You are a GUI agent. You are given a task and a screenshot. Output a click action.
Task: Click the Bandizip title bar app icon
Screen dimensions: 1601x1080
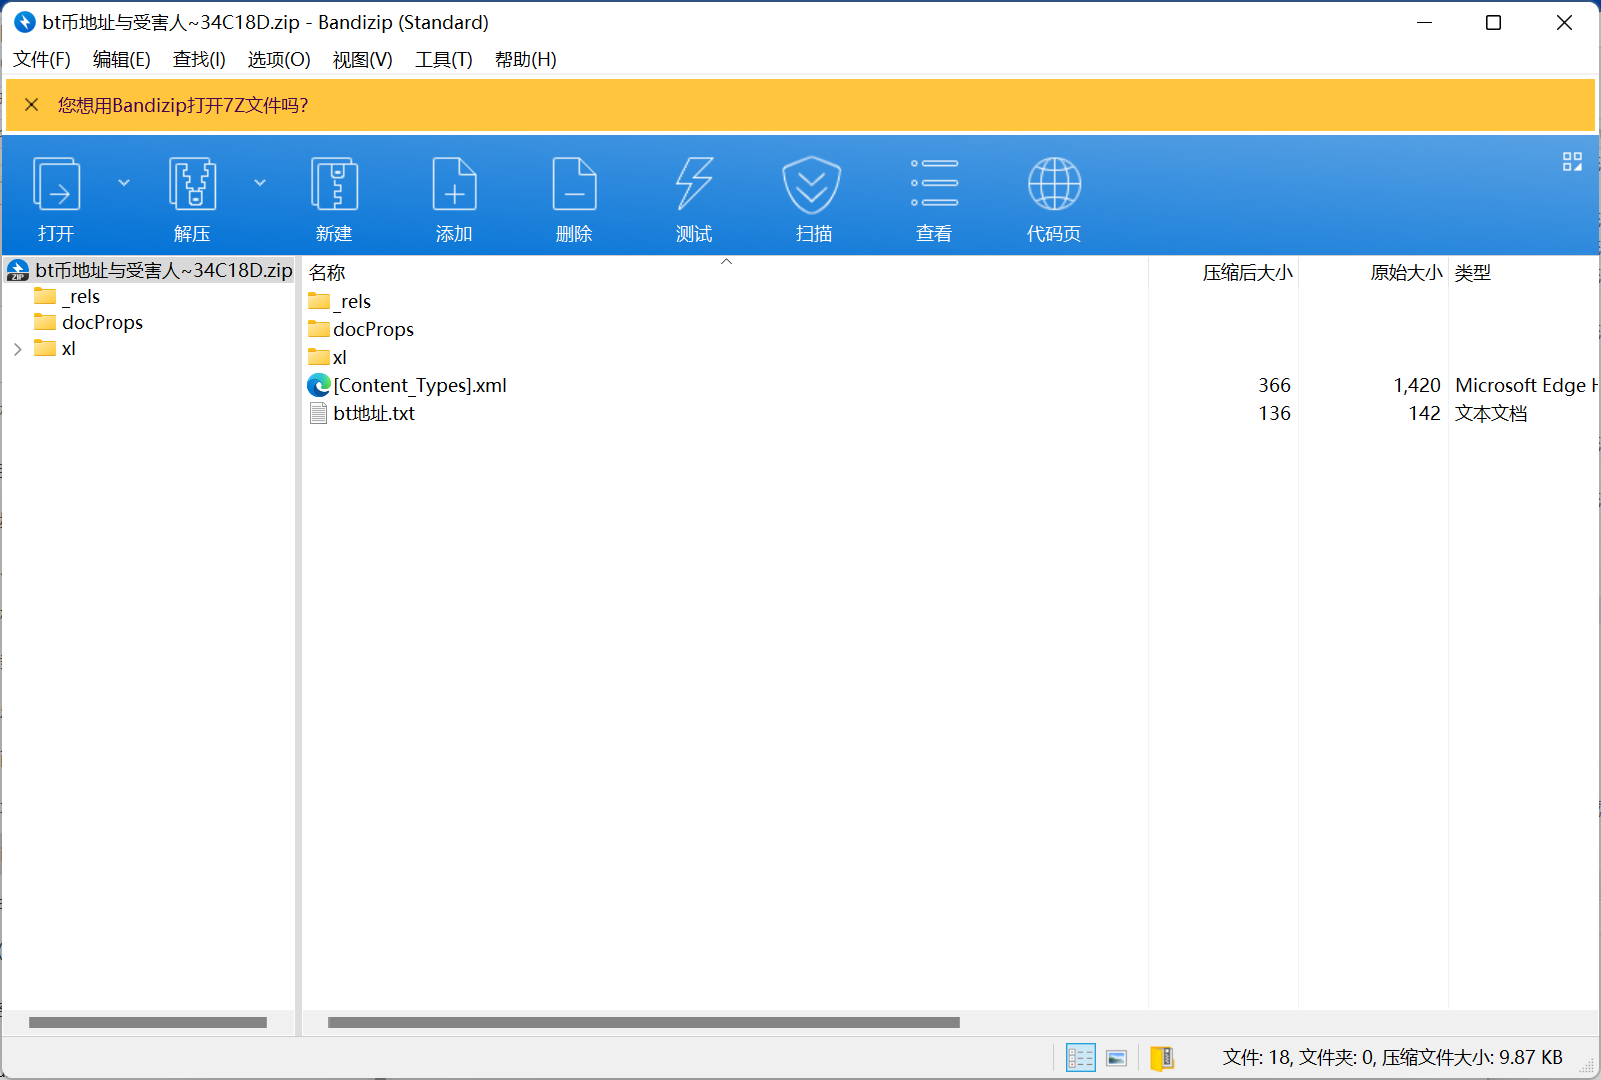click(25, 22)
